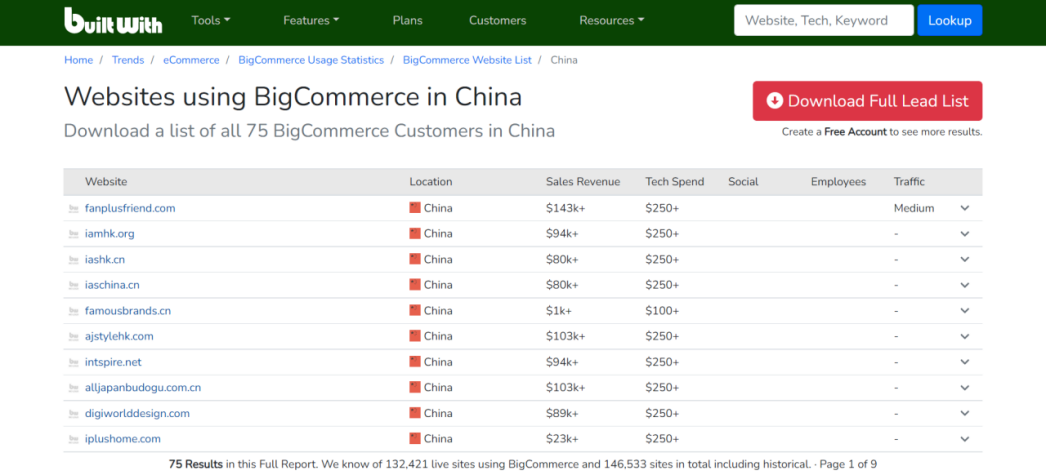1046x476 pixels.
Task: Click the site icon beside famousbrands.cn
Action: tap(73, 311)
